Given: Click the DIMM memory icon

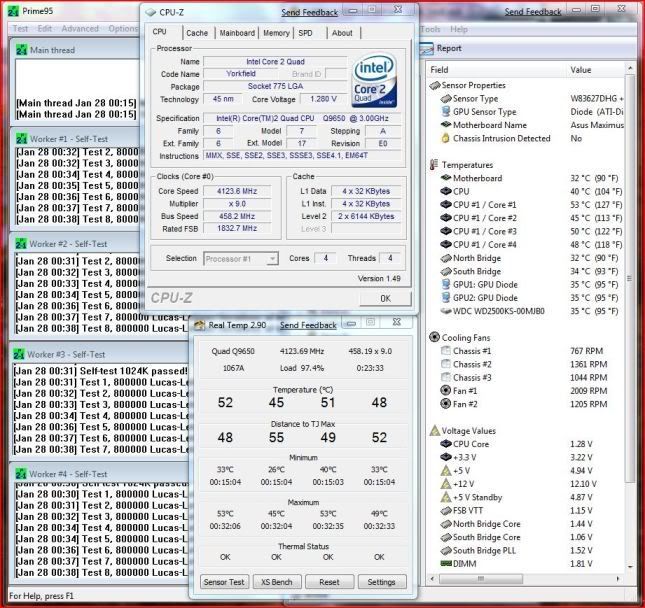Looking at the screenshot, I should [446, 563].
